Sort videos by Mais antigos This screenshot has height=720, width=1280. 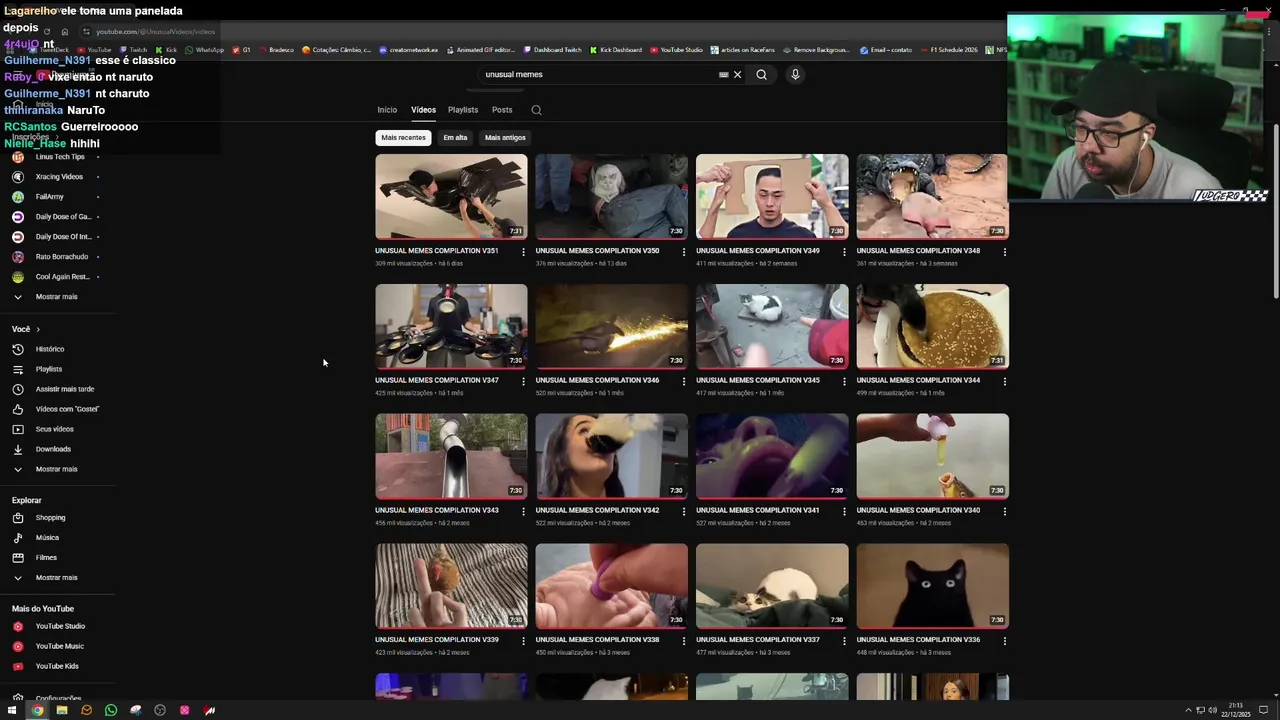pos(505,138)
